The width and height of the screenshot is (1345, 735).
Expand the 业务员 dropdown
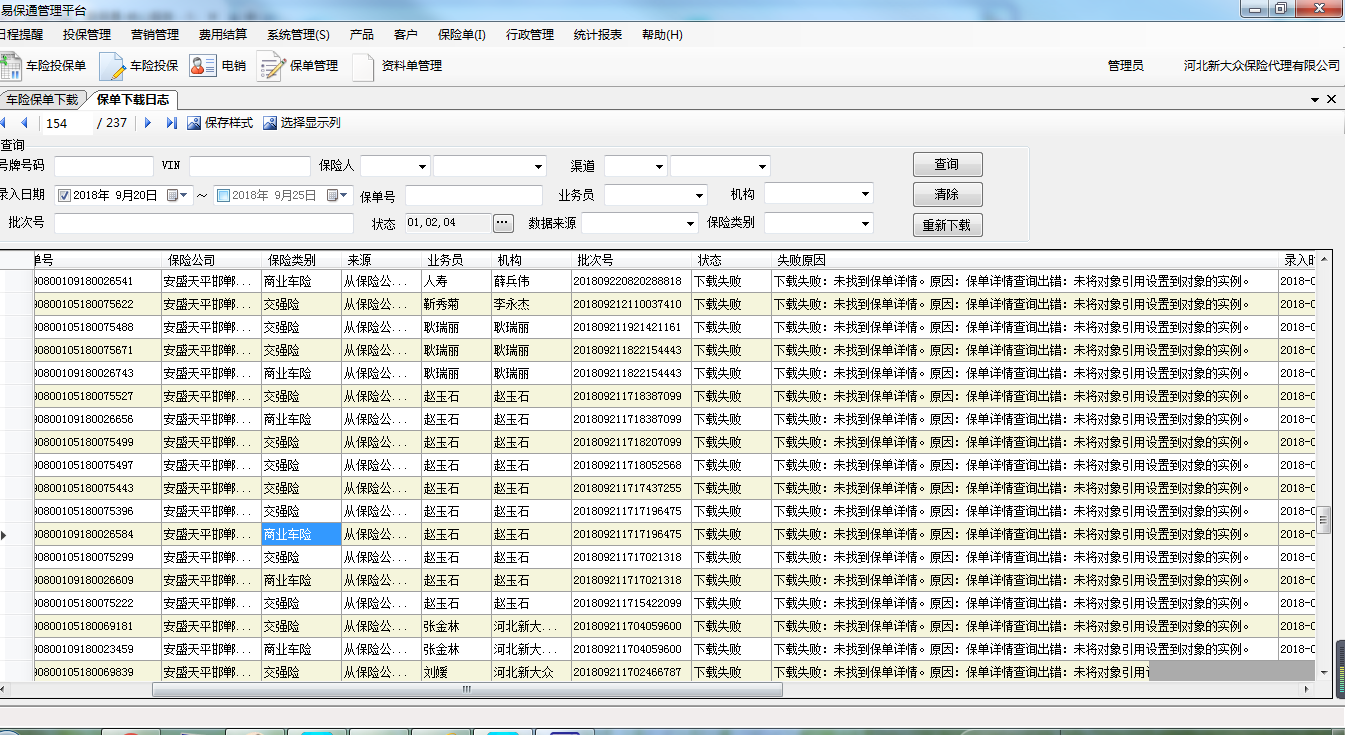(698, 196)
